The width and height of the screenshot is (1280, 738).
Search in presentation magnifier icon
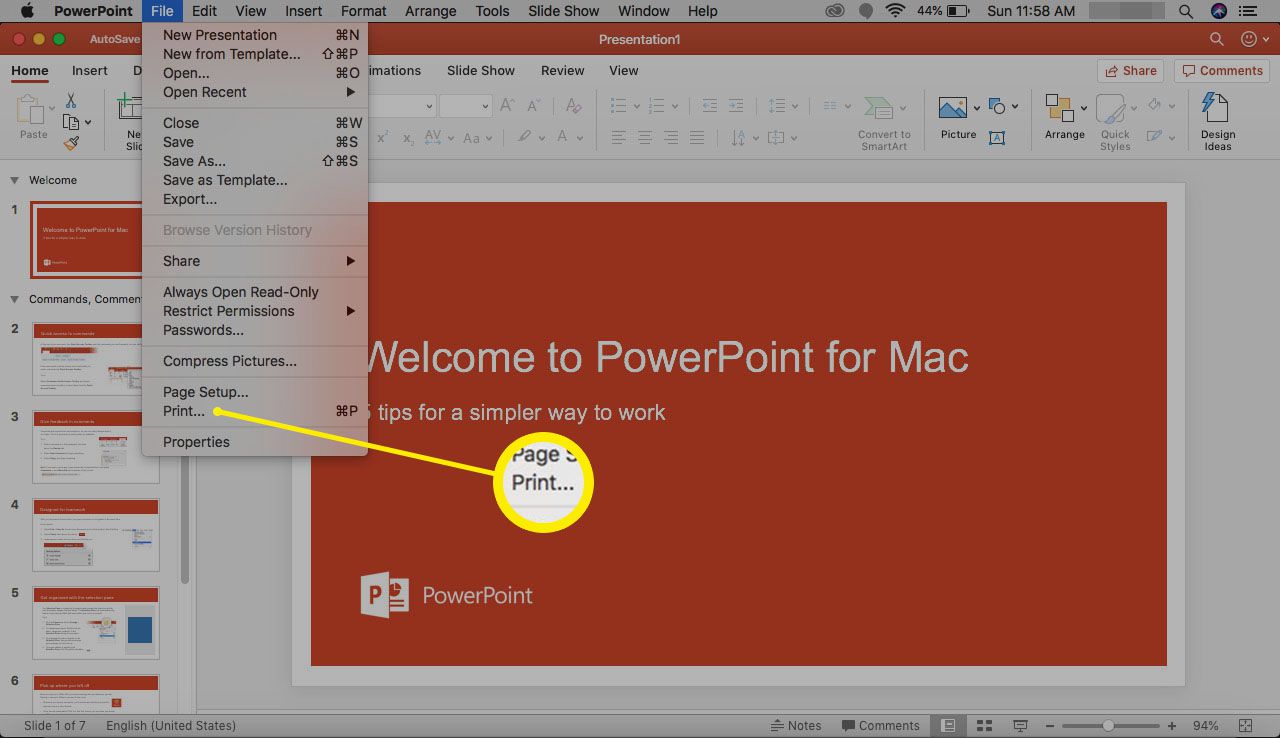tap(1217, 39)
